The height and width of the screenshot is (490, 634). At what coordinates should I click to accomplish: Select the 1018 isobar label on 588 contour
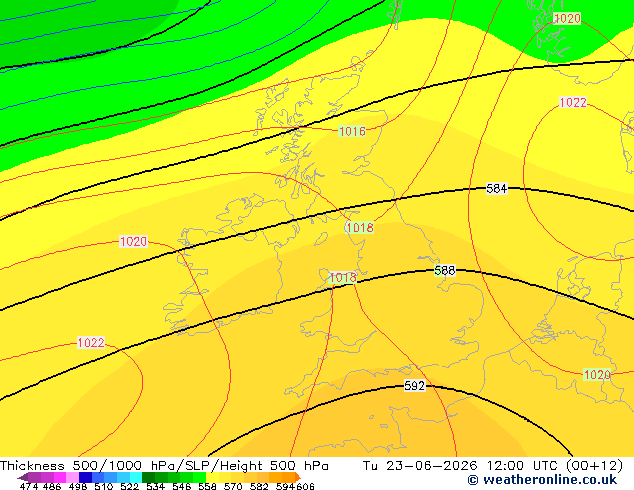click(343, 277)
